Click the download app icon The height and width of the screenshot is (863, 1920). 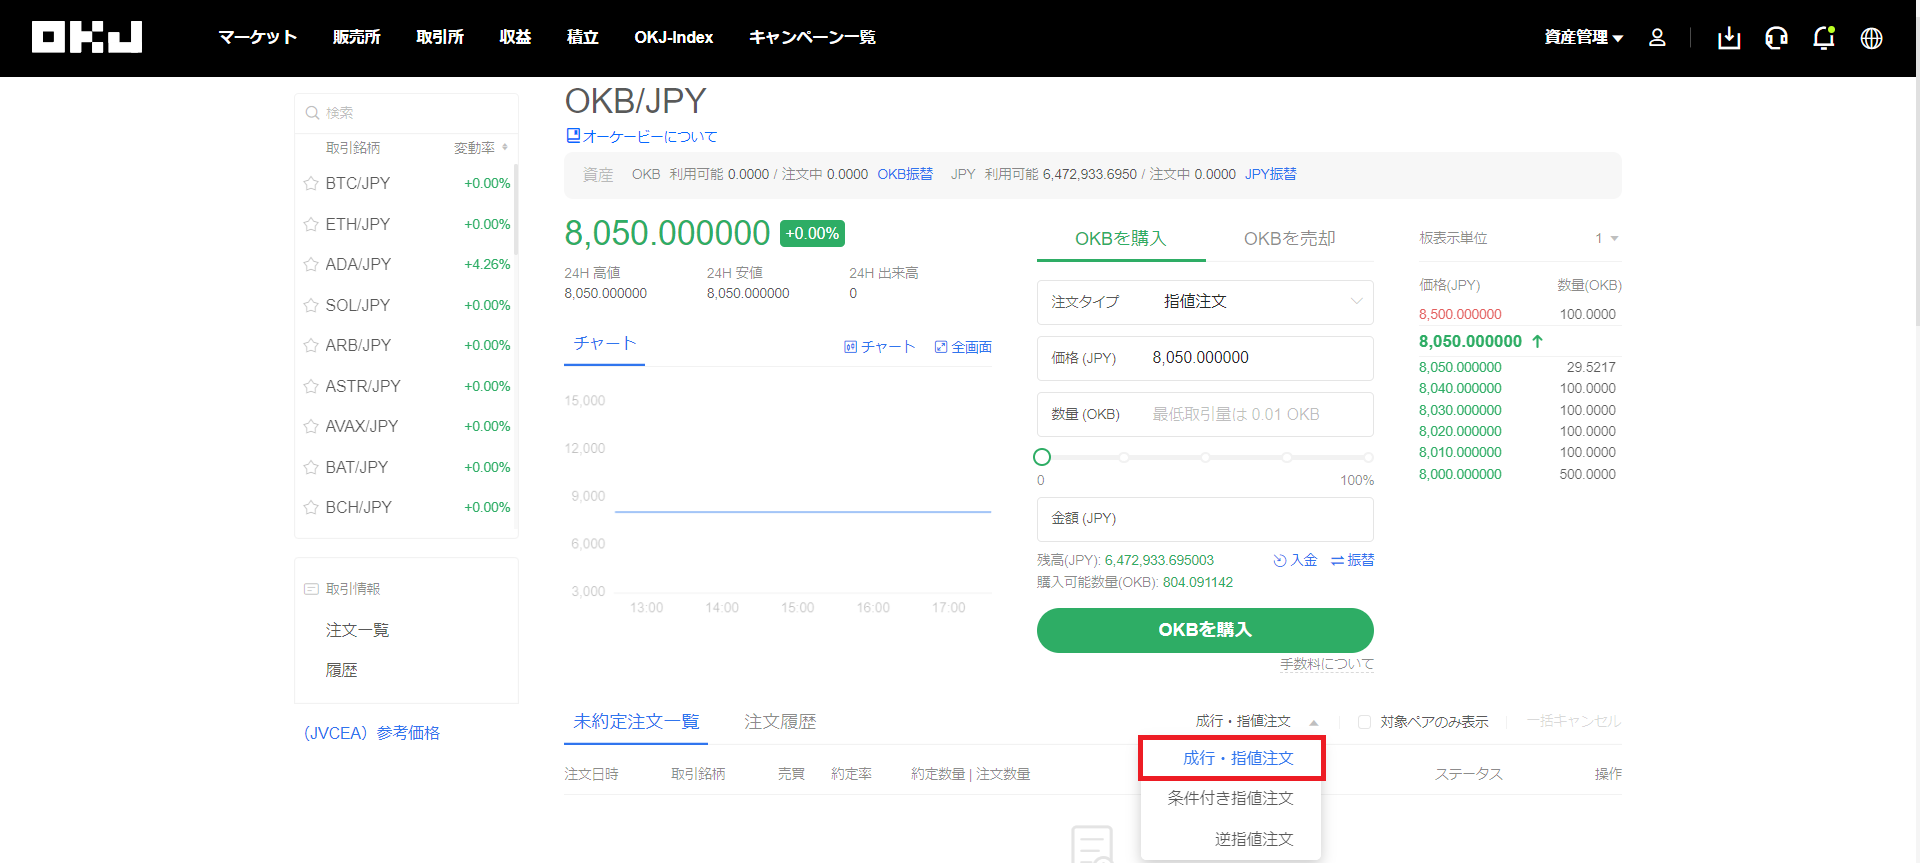[x=1729, y=38]
